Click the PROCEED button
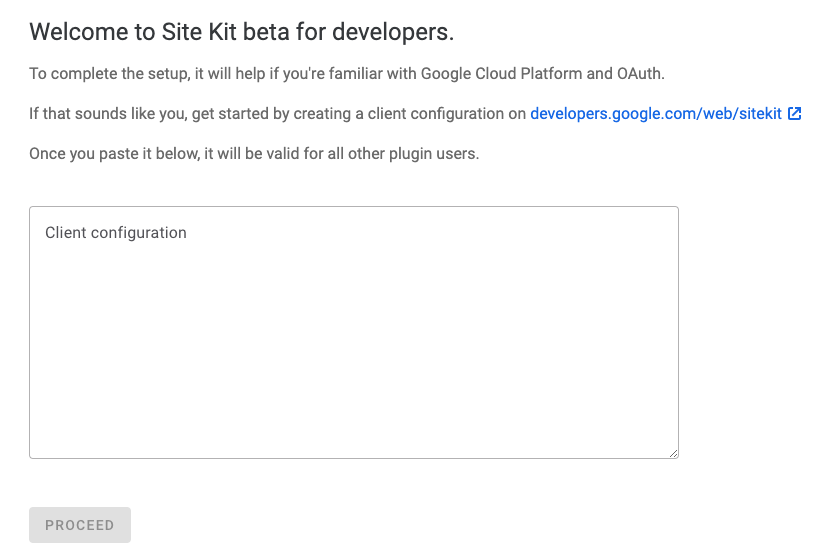 click(x=80, y=525)
